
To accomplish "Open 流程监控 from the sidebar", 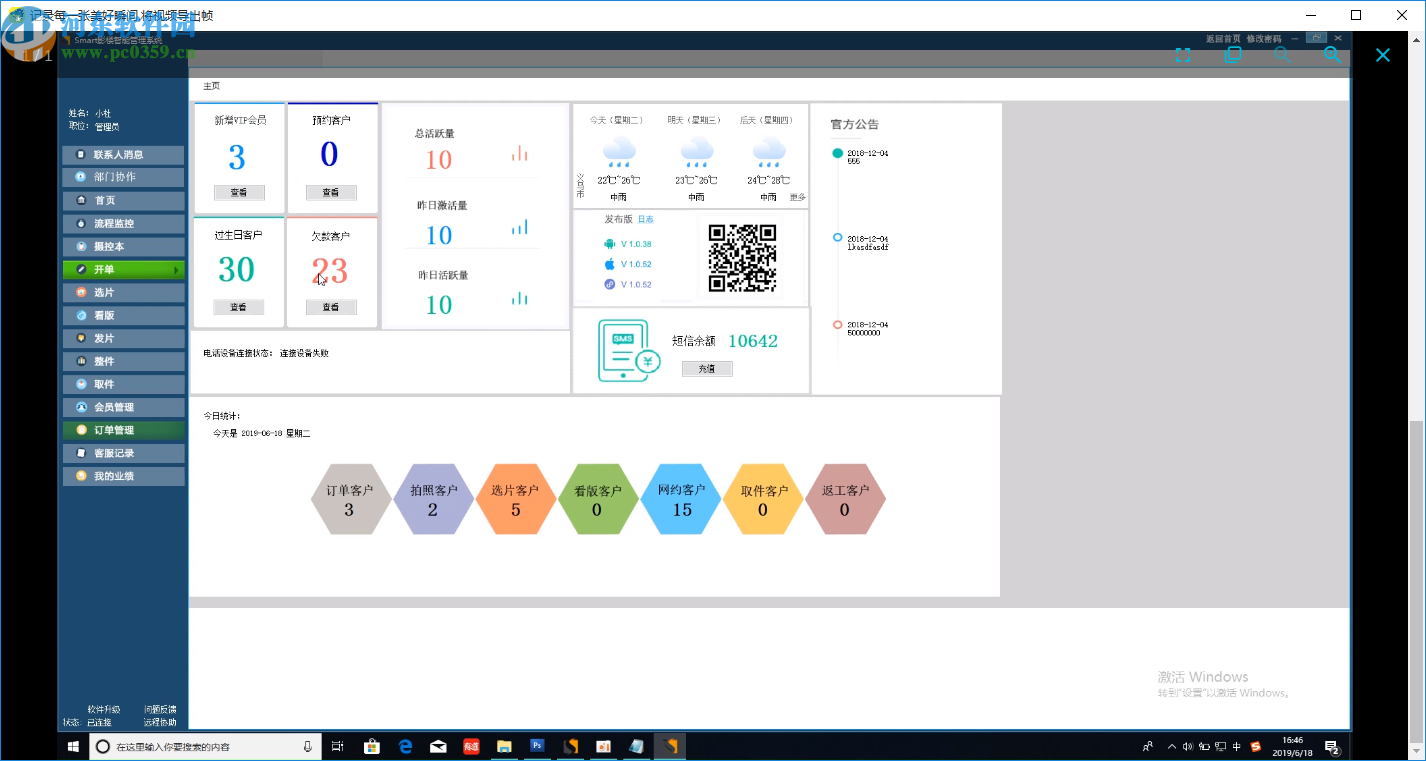I will pos(122,223).
